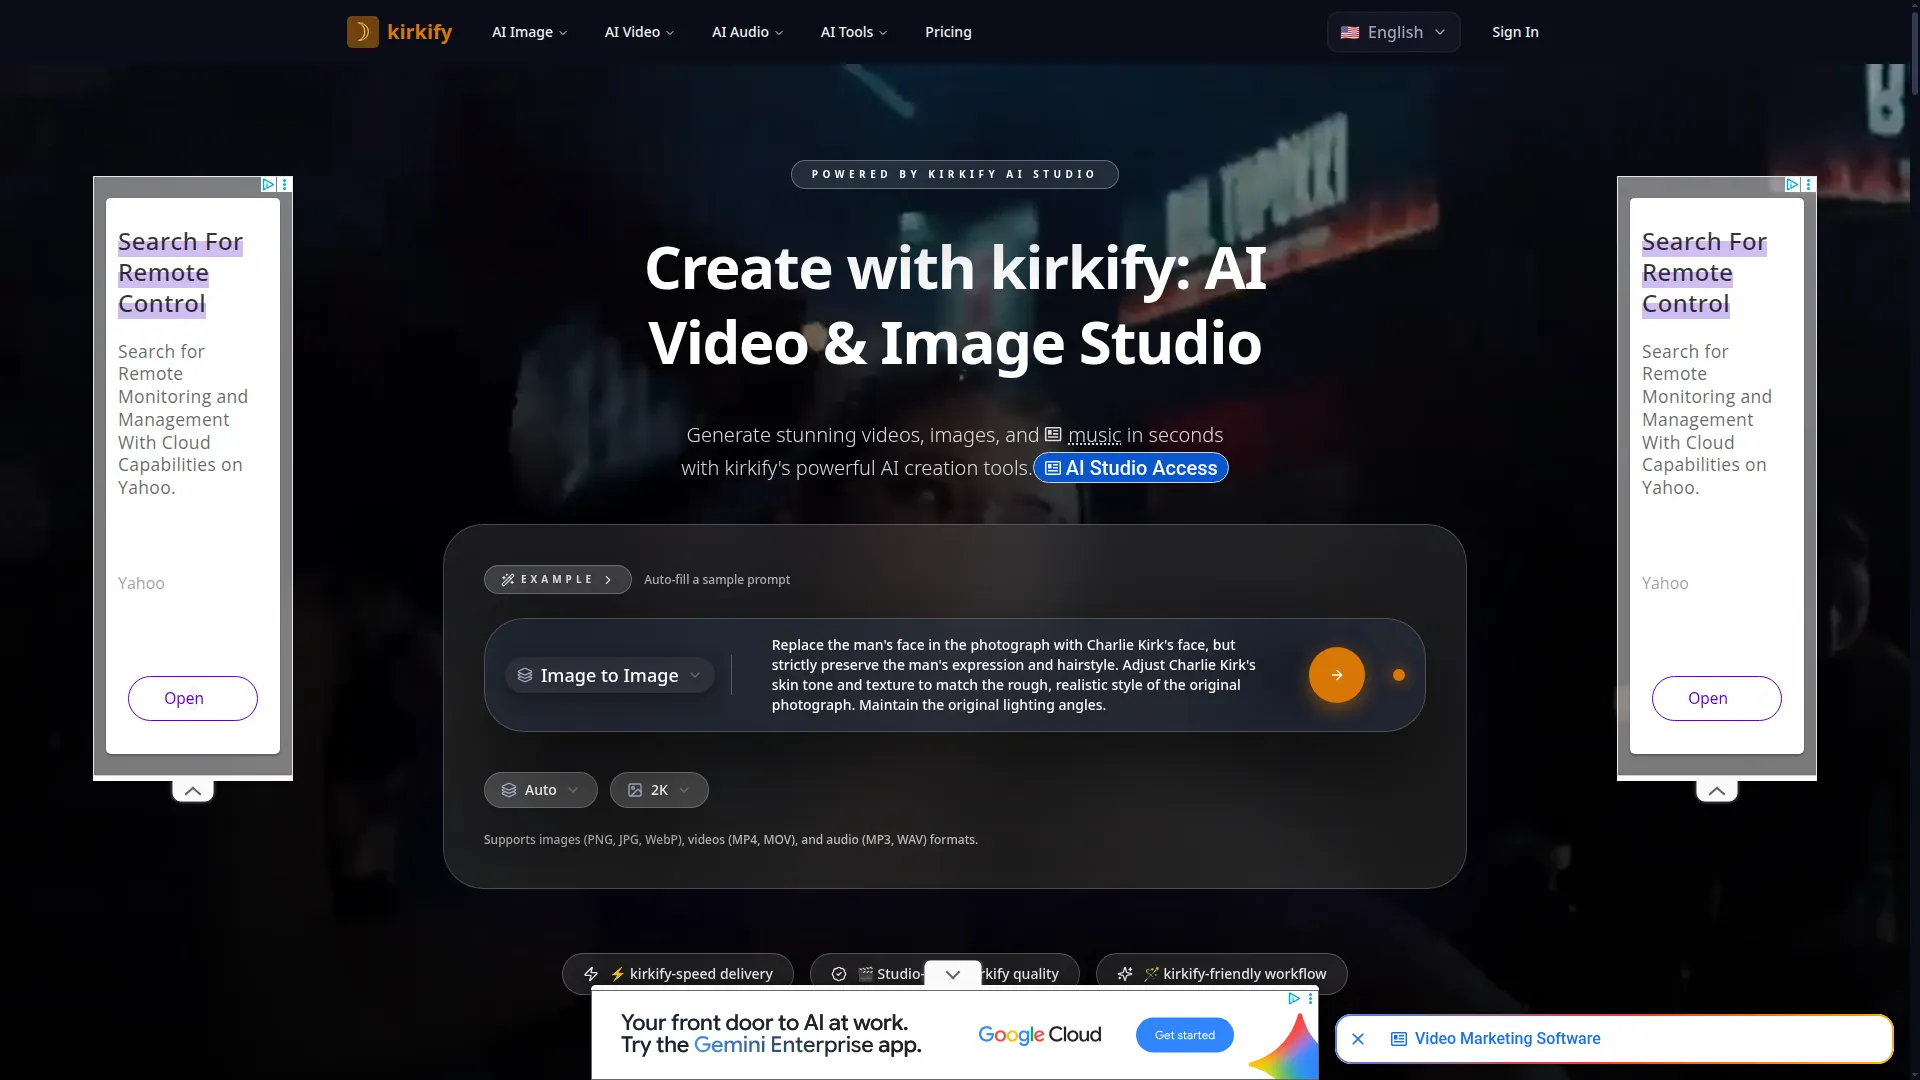Open the Video Marketing Software link
This screenshot has width=1920, height=1080.
coord(1507,1039)
